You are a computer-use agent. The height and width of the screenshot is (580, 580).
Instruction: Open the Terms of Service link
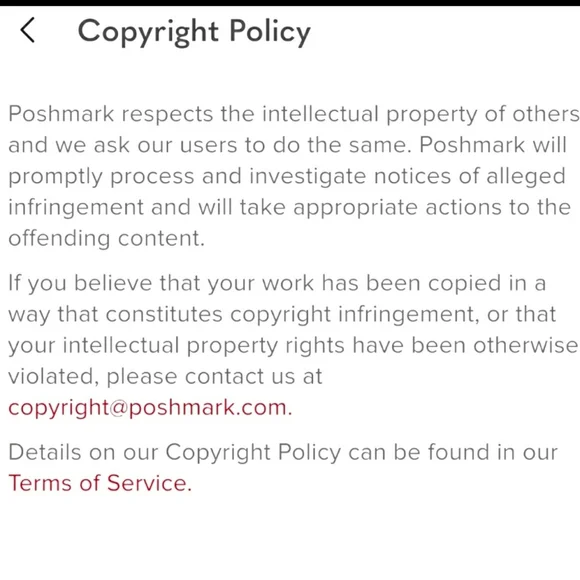click(100, 483)
